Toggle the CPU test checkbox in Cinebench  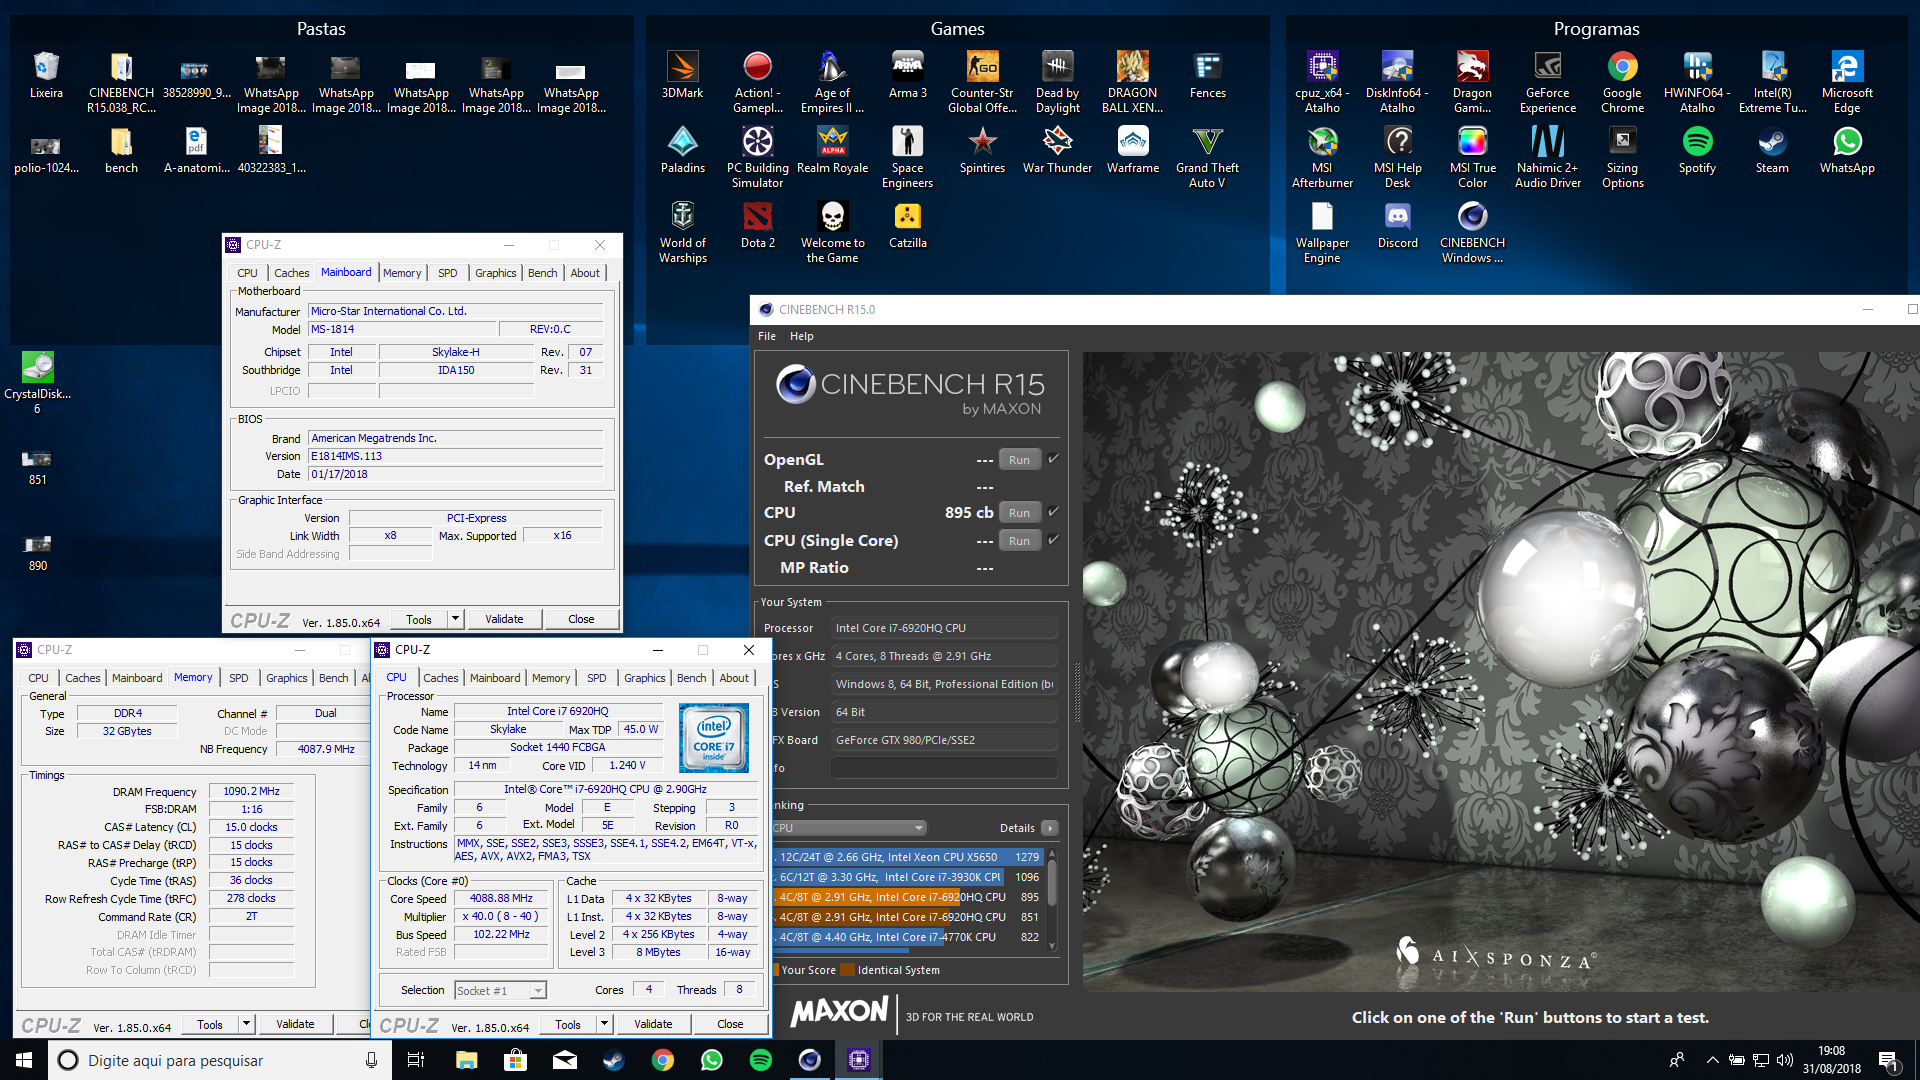(x=1053, y=512)
